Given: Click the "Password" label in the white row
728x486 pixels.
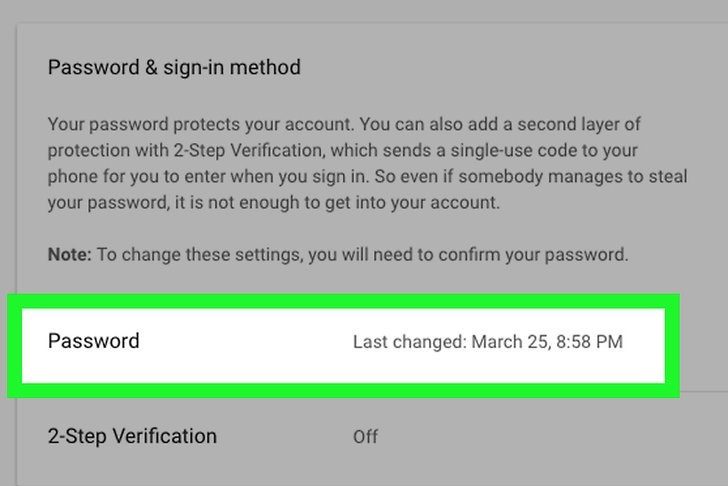Looking at the screenshot, I should click(x=94, y=341).
